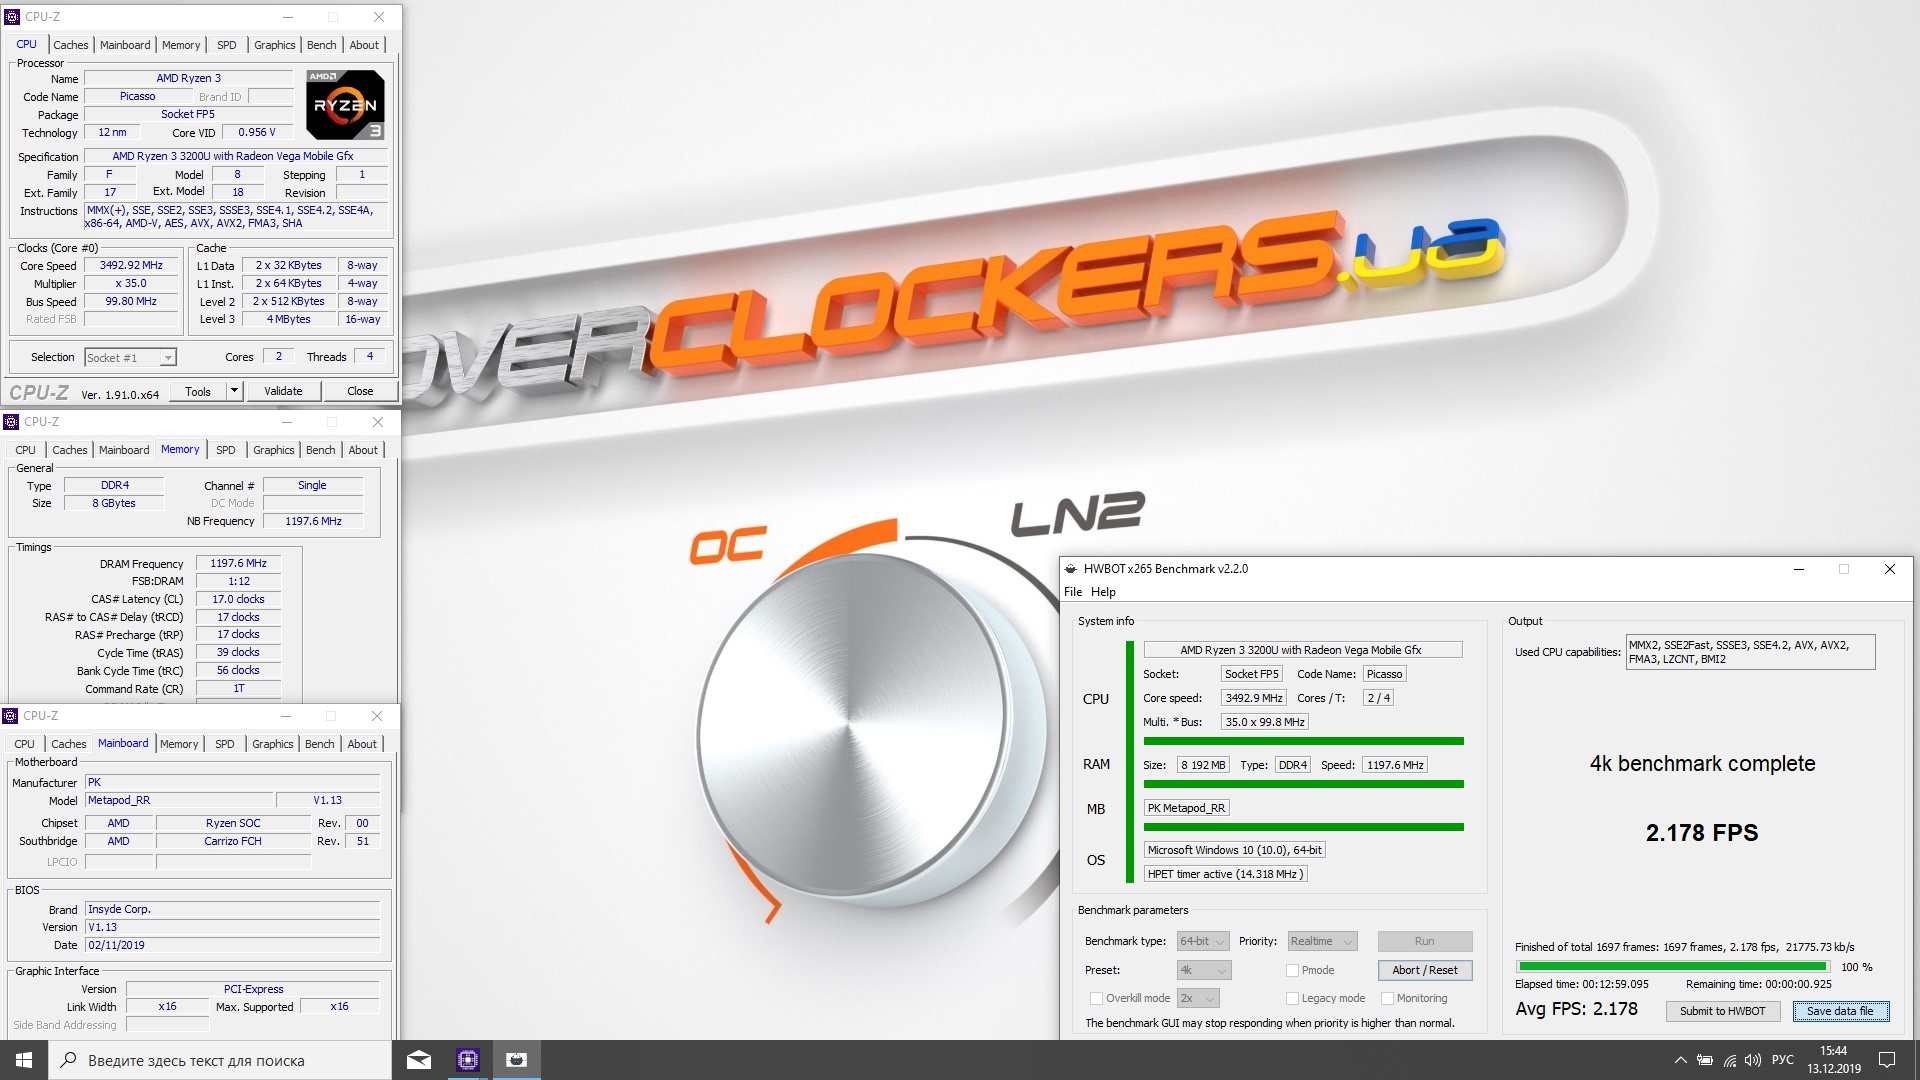Check battery power status icon

pyautogui.click(x=1705, y=1060)
